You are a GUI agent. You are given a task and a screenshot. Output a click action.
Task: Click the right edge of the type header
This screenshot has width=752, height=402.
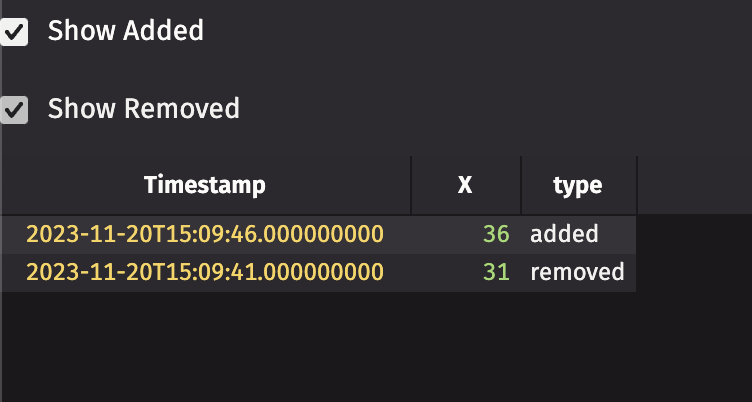(637, 185)
